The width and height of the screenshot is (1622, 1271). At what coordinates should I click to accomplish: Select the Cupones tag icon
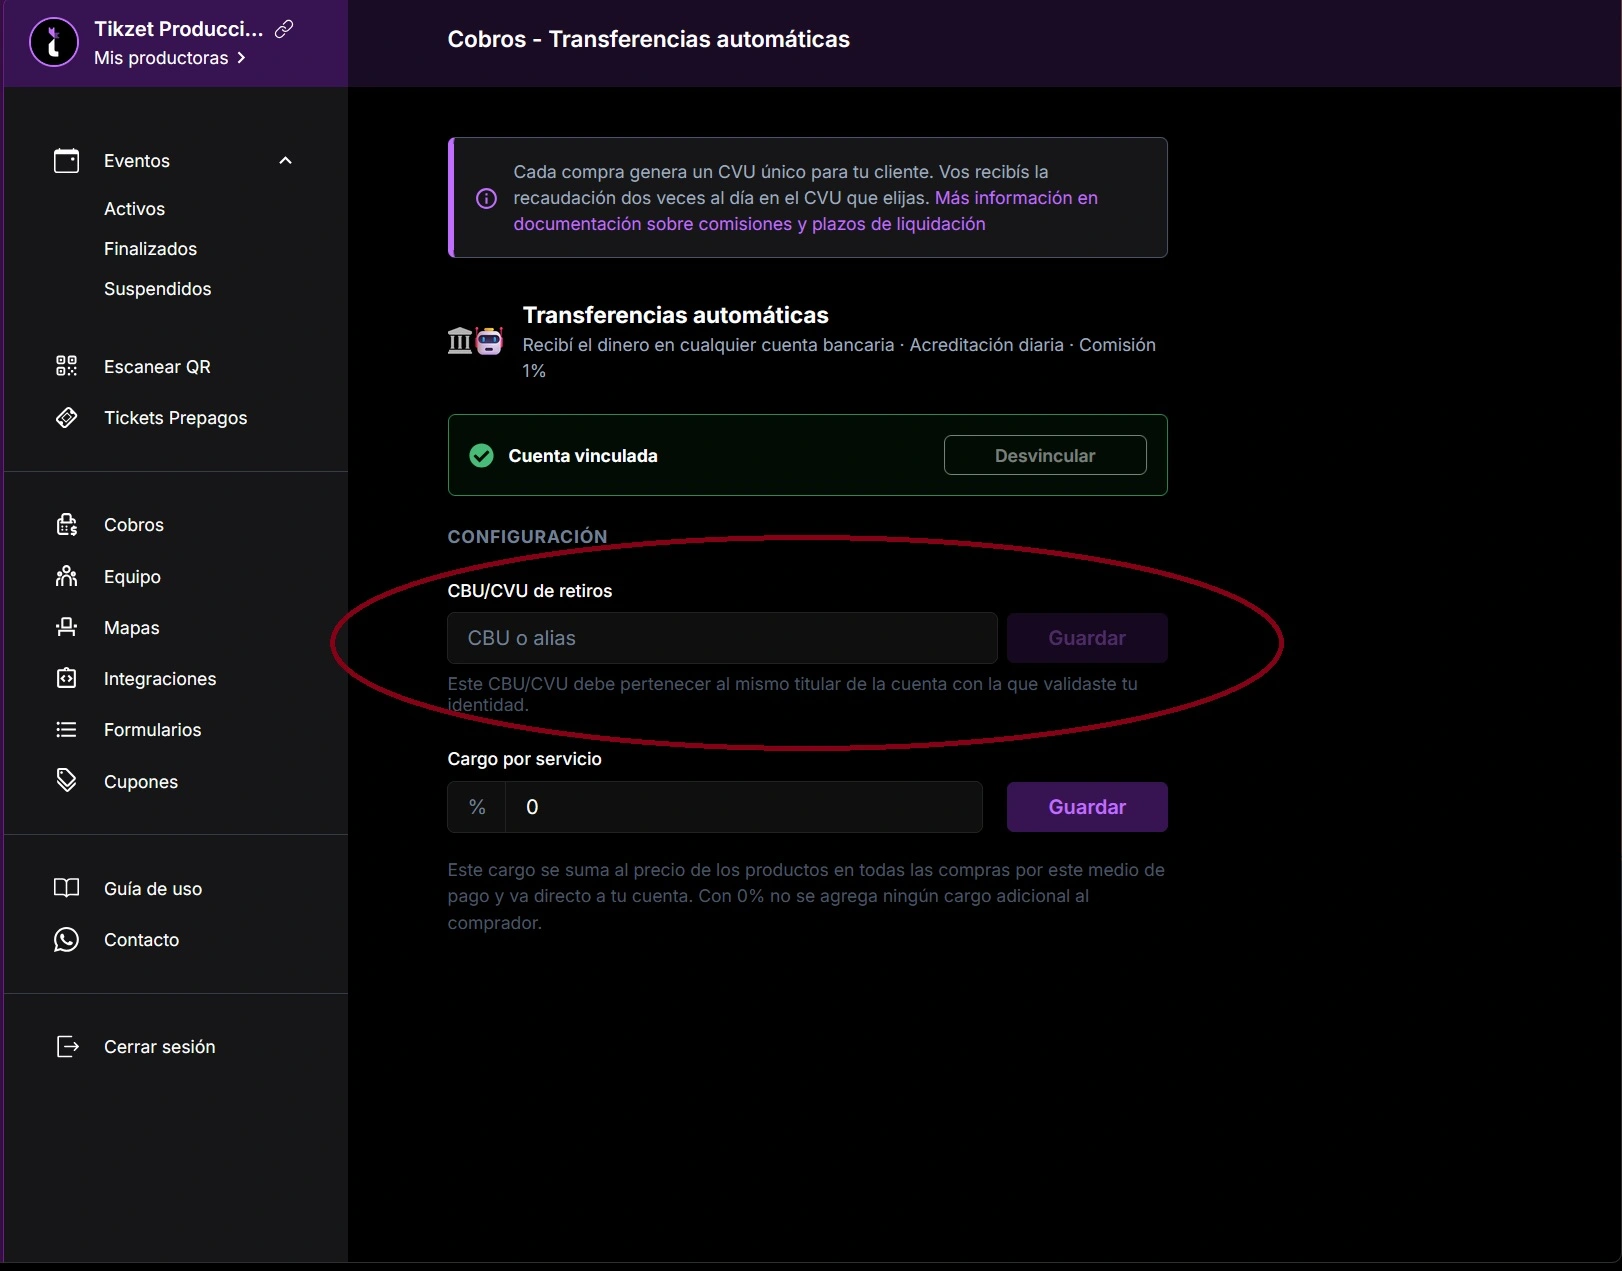(x=66, y=781)
